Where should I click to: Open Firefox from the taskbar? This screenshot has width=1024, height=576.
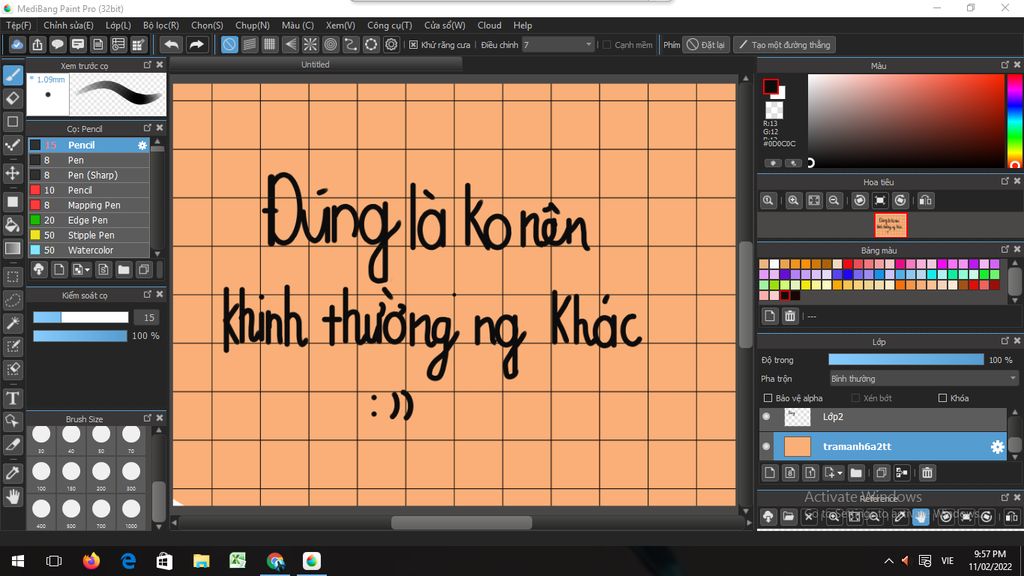click(91, 561)
